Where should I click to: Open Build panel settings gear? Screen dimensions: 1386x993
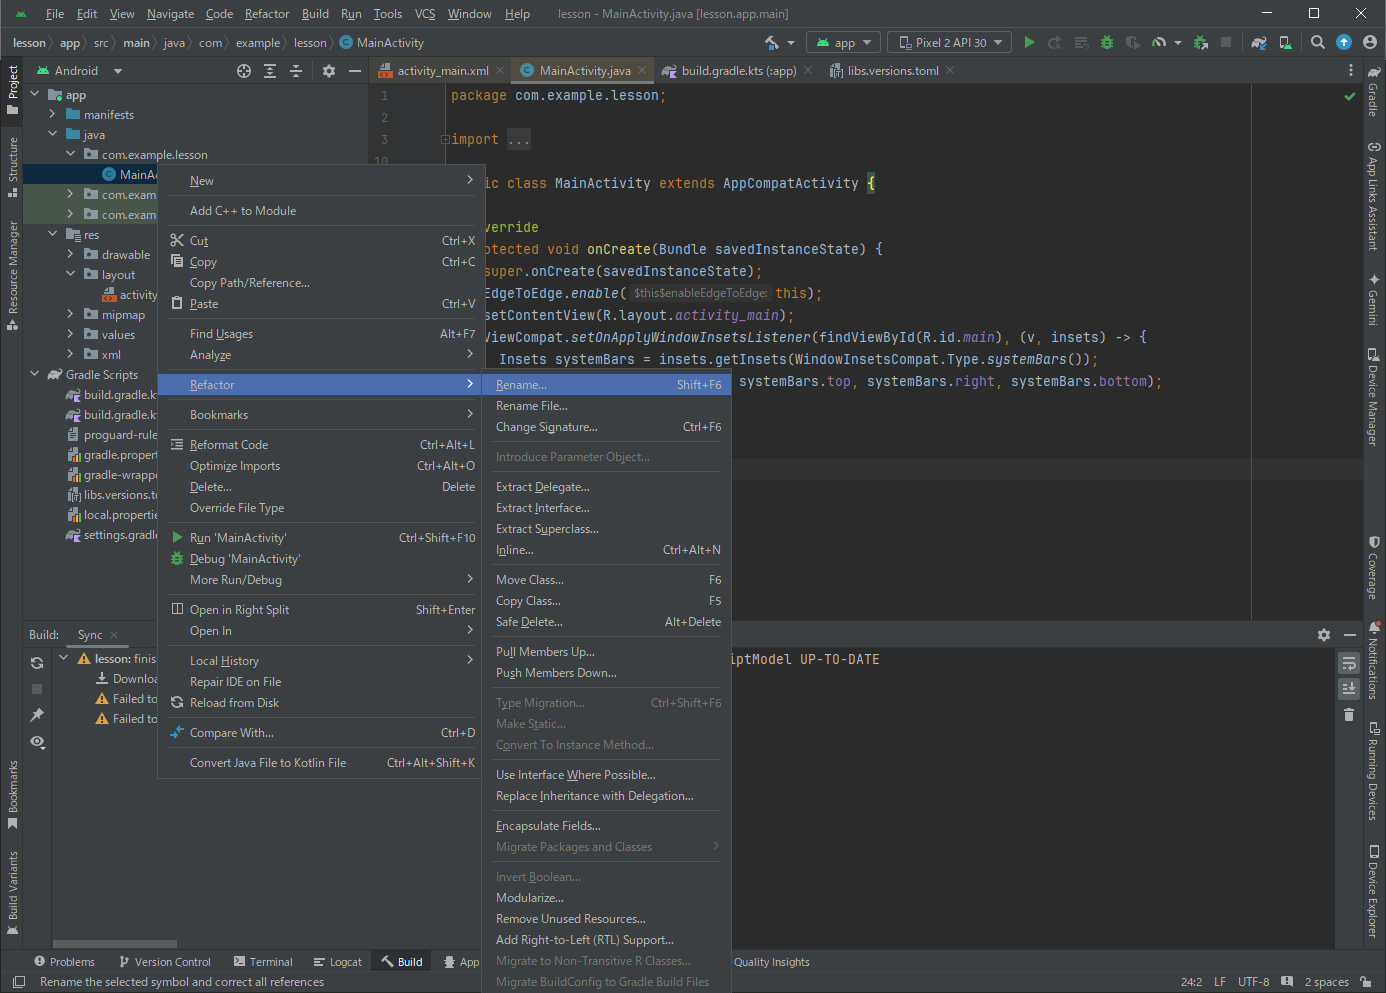click(1324, 635)
